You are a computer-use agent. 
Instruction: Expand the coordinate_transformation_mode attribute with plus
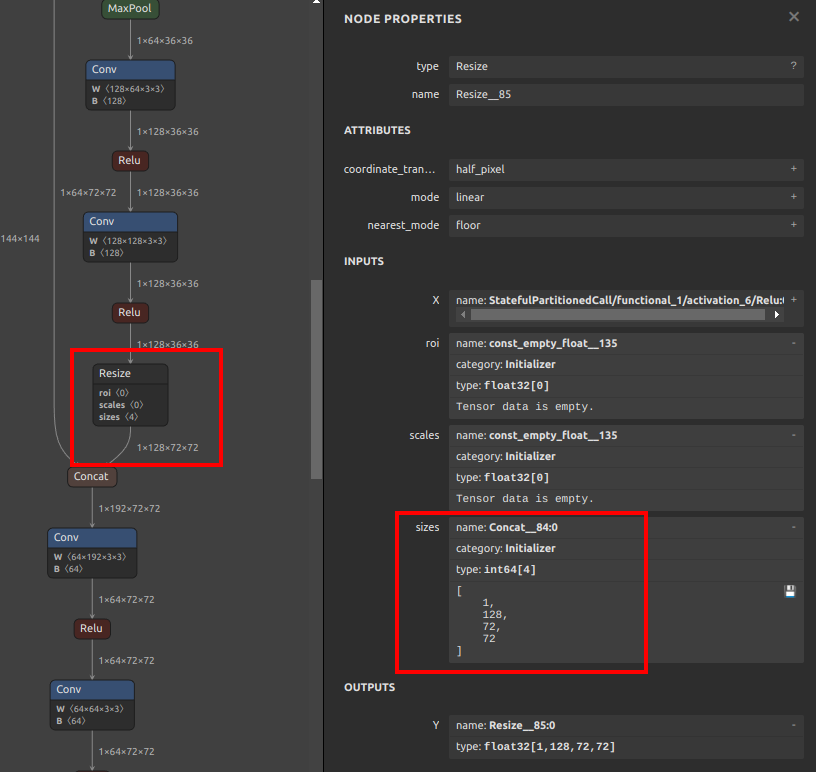tap(793, 169)
